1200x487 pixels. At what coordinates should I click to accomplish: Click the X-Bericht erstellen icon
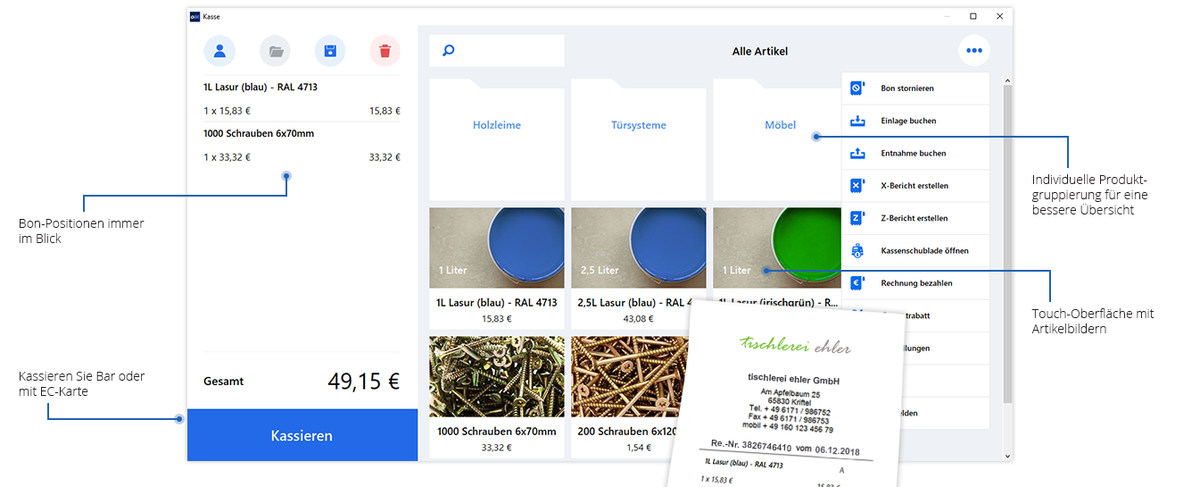857,186
